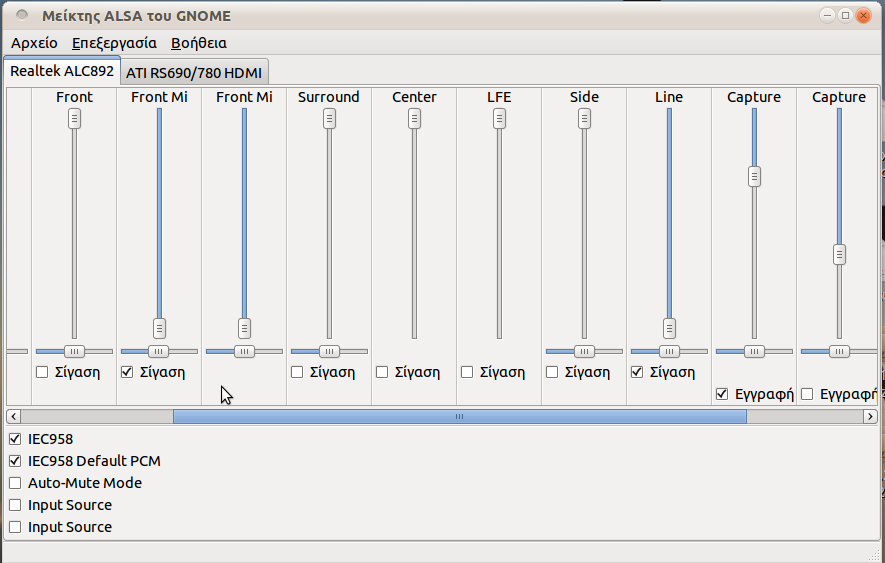Switch to the ATI RS690/780 HDMI tab
This screenshot has width=885, height=563.
coord(194,73)
